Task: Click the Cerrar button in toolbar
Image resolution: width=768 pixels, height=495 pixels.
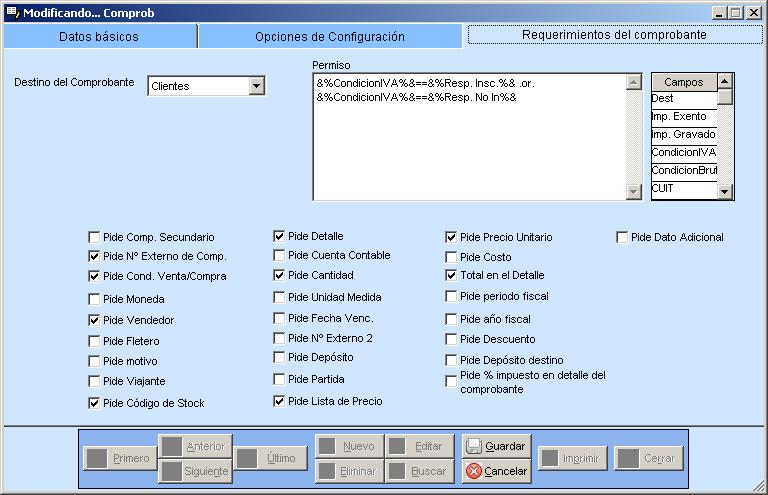Action: pyautogui.click(x=649, y=458)
